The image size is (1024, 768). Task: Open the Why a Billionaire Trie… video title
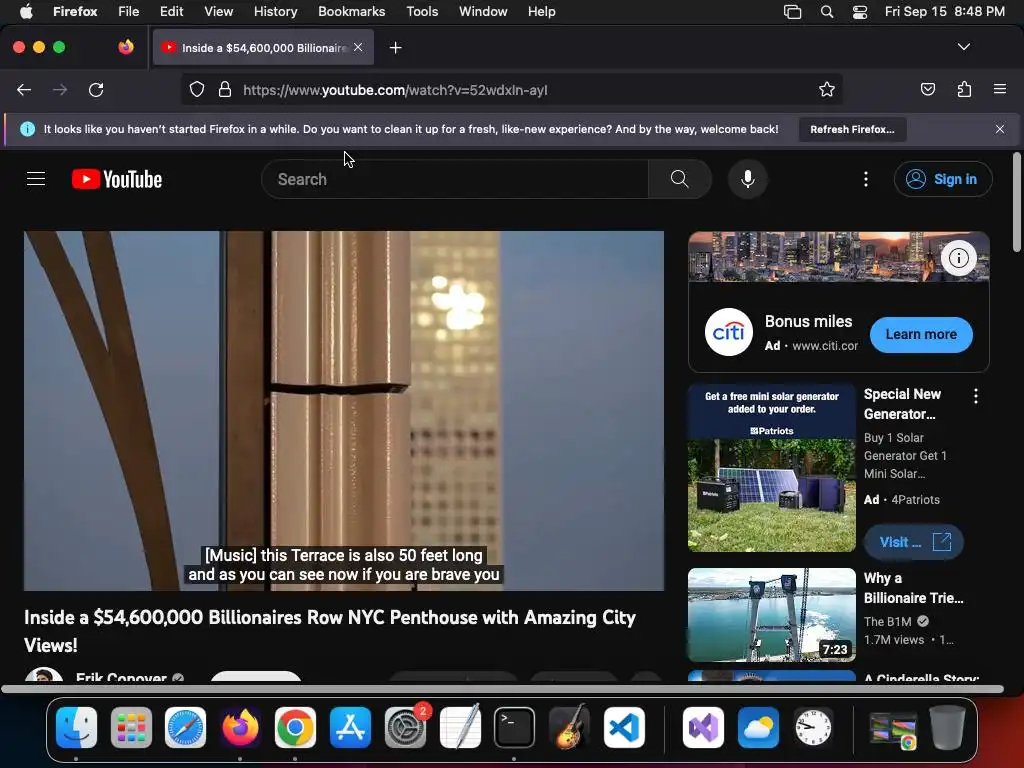pyautogui.click(x=913, y=588)
